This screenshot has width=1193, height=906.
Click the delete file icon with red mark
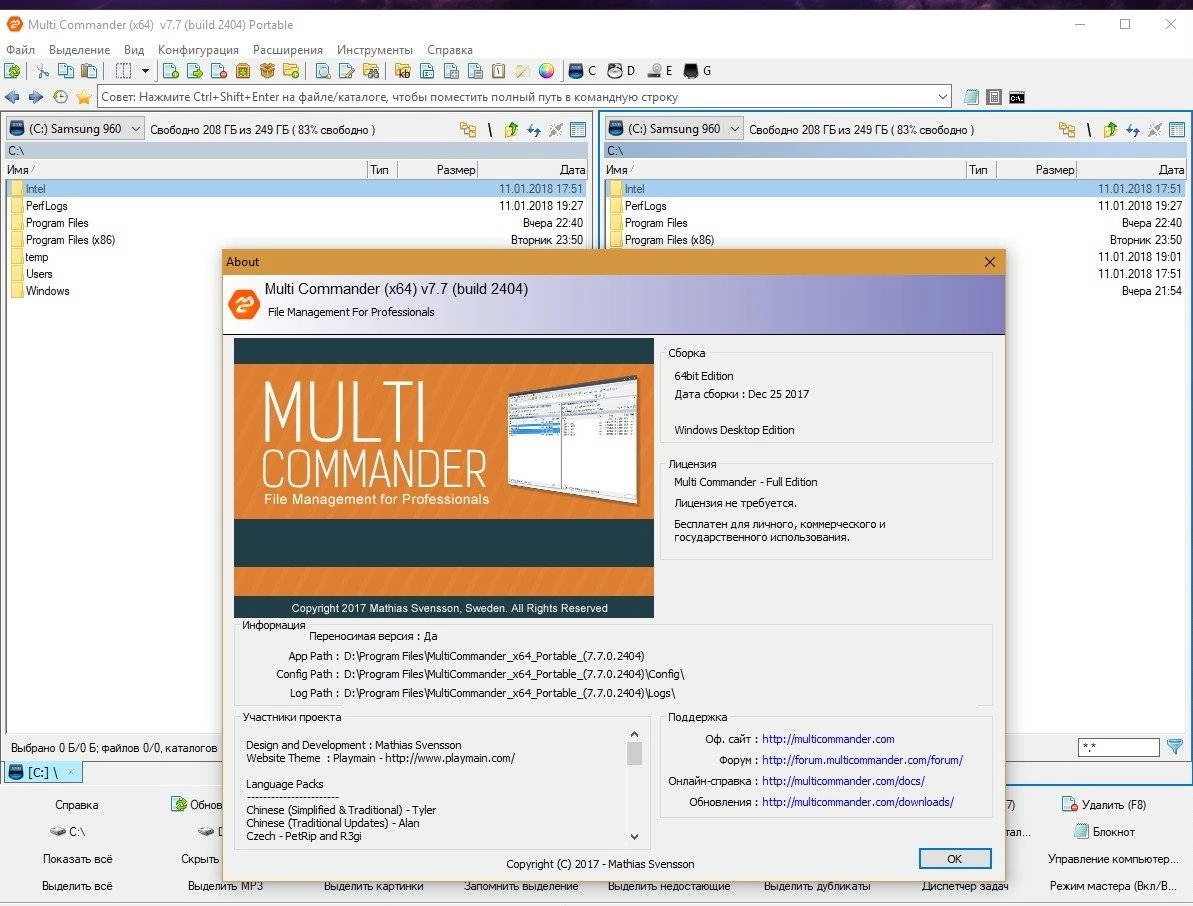[x=218, y=71]
